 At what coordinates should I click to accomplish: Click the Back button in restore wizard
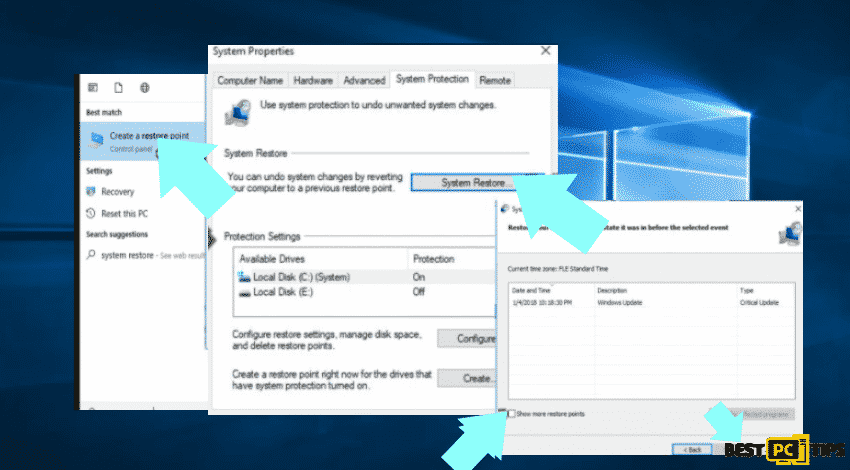pos(692,449)
